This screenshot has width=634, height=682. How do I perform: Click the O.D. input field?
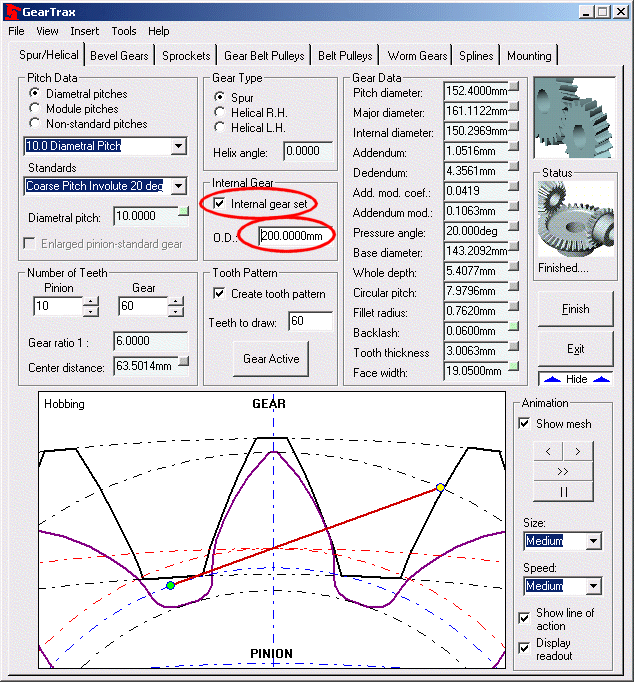pos(294,236)
